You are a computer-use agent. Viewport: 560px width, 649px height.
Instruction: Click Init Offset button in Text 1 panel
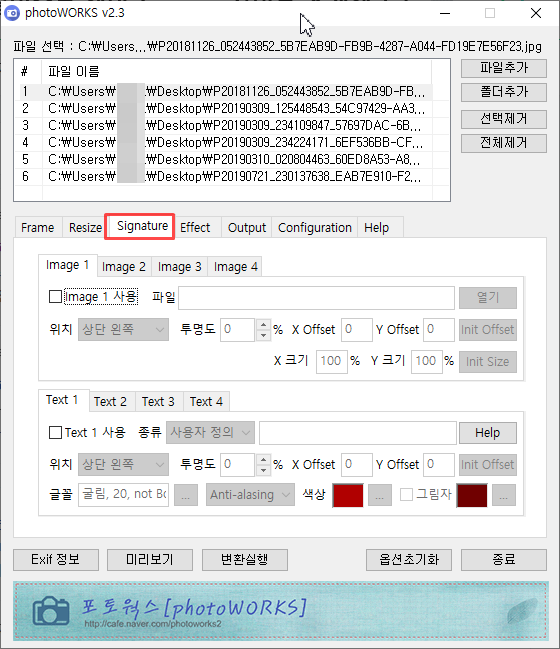tap(488, 465)
